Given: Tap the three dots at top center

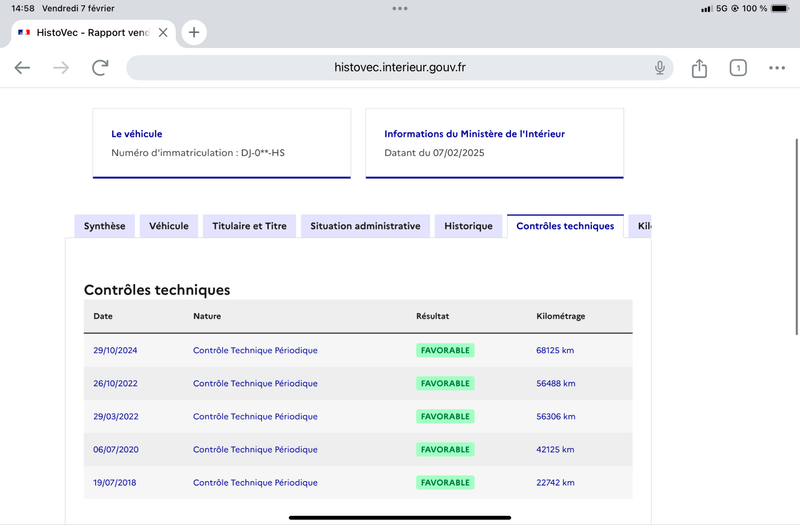Looking at the screenshot, I should pos(399,8).
